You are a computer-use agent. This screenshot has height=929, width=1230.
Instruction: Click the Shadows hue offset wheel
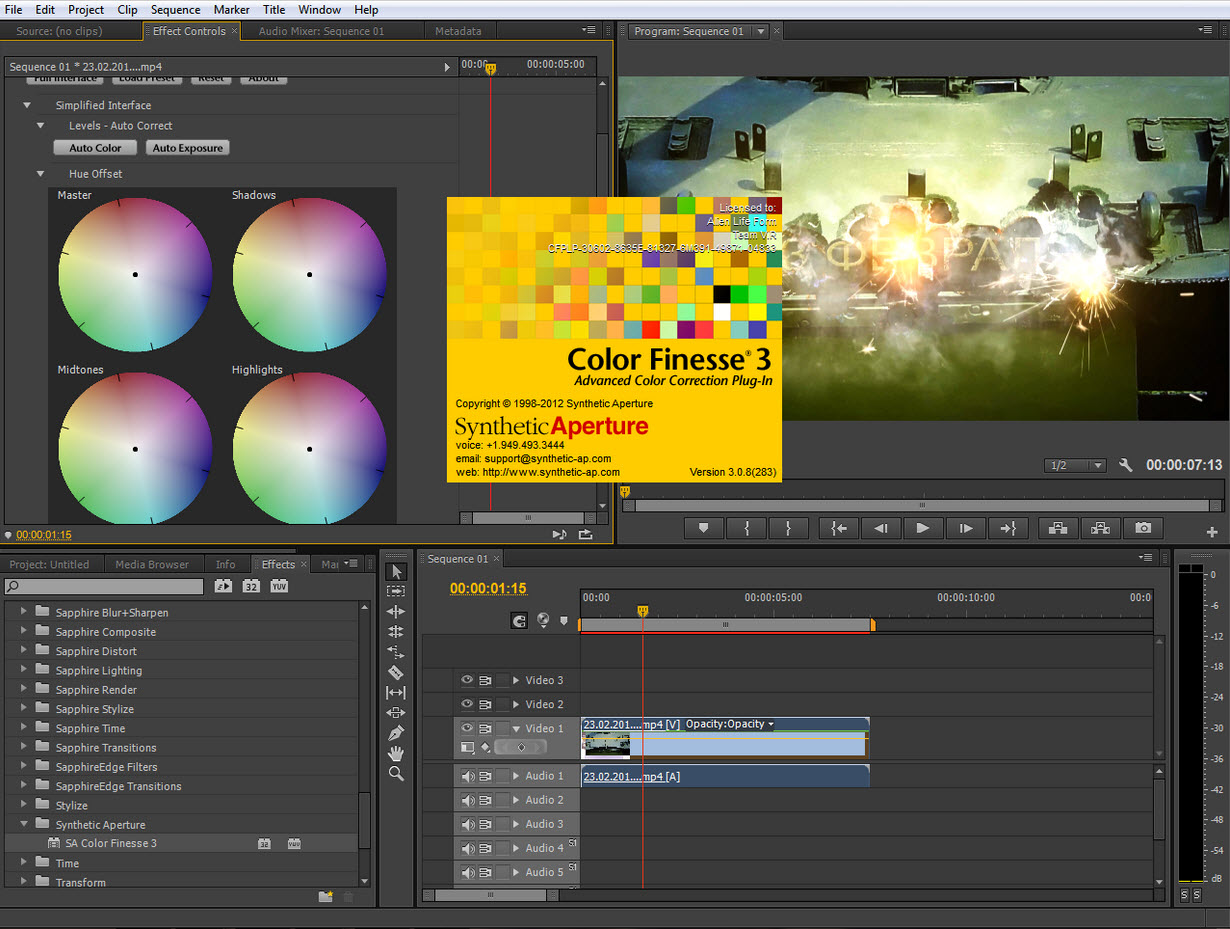[x=310, y=274]
